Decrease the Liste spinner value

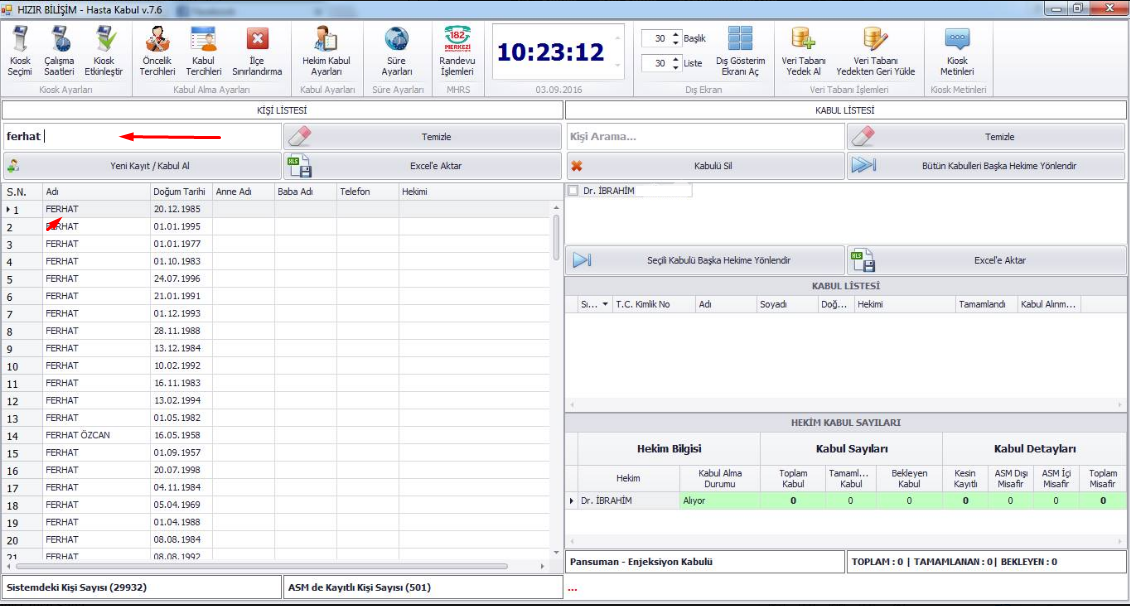[x=676, y=67]
